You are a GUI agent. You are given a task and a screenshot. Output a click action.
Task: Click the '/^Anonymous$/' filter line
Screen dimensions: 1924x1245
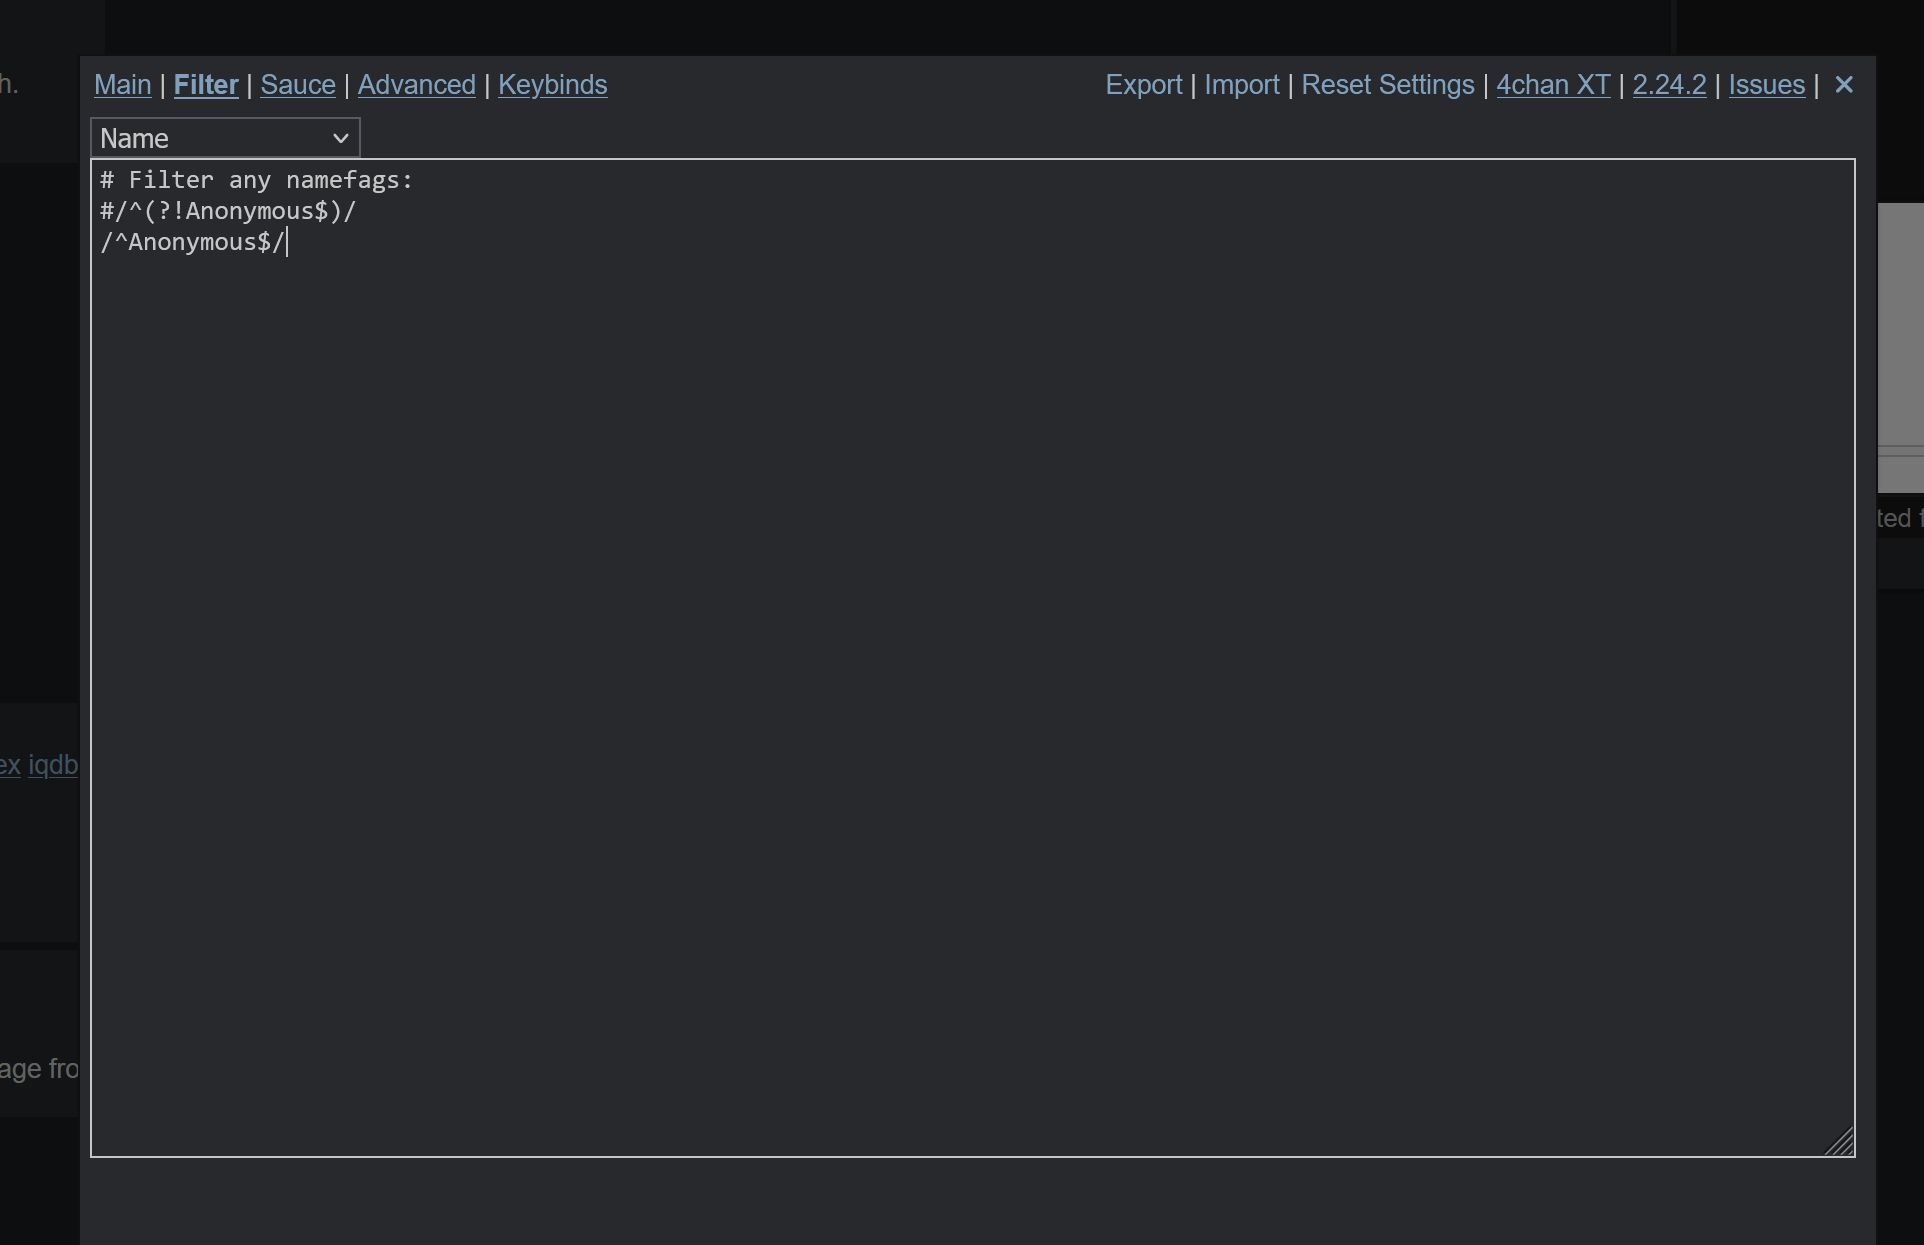tap(192, 242)
